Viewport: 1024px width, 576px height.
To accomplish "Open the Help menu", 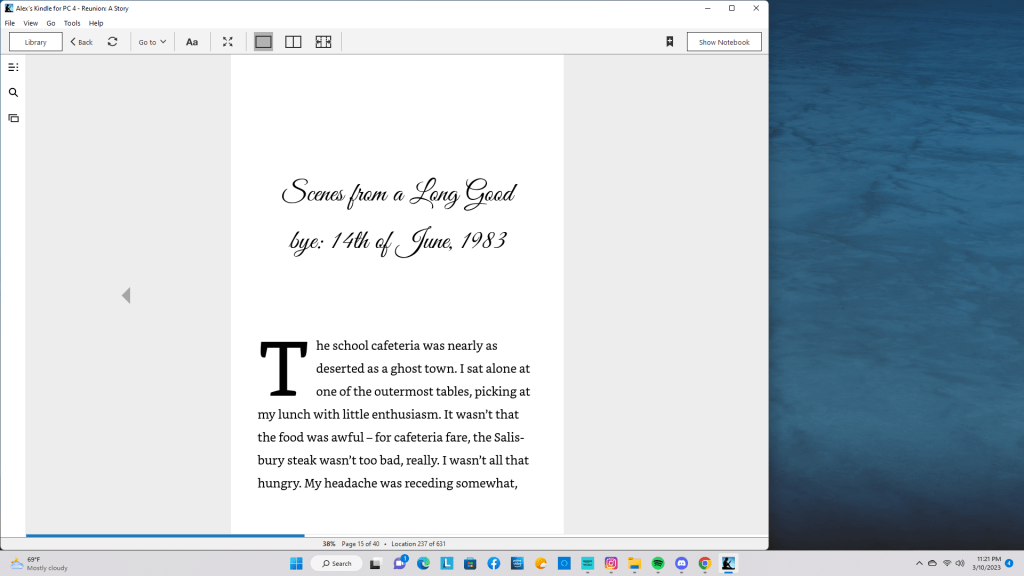I will tap(96, 23).
